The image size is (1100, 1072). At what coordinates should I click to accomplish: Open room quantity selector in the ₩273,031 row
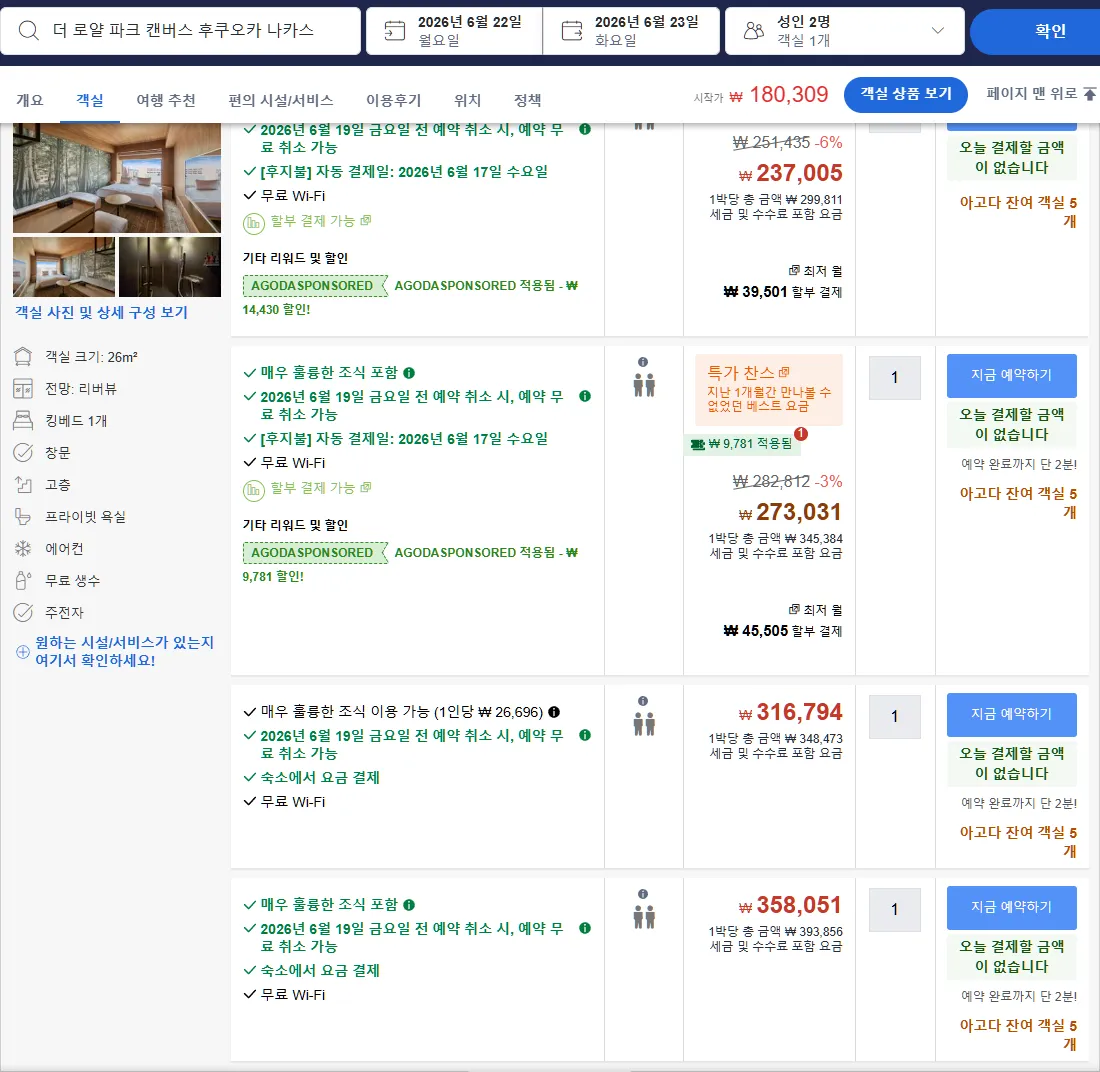[894, 377]
